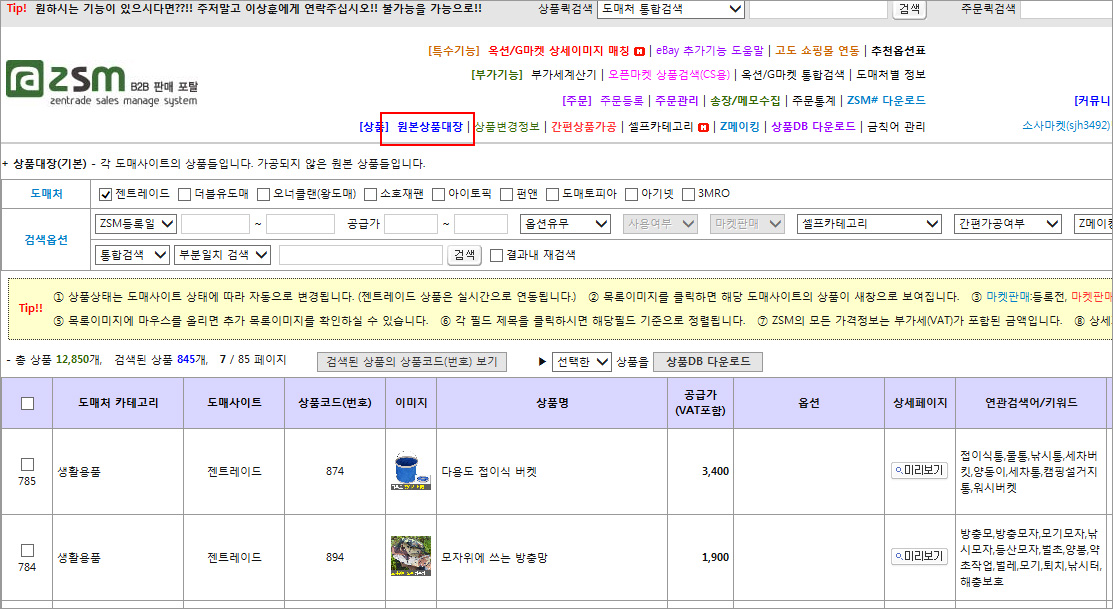Click the keyword search input field
This screenshot has height=609, width=1113.
click(x=360, y=255)
